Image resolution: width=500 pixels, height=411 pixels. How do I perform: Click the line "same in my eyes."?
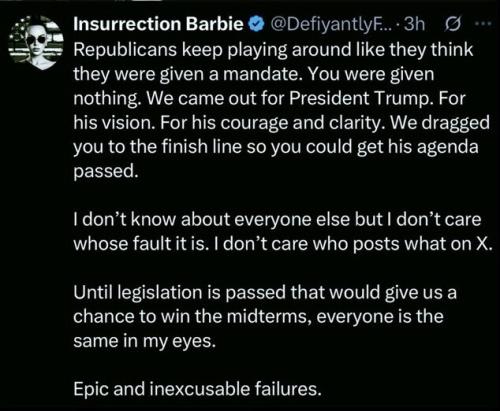[145, 341]
